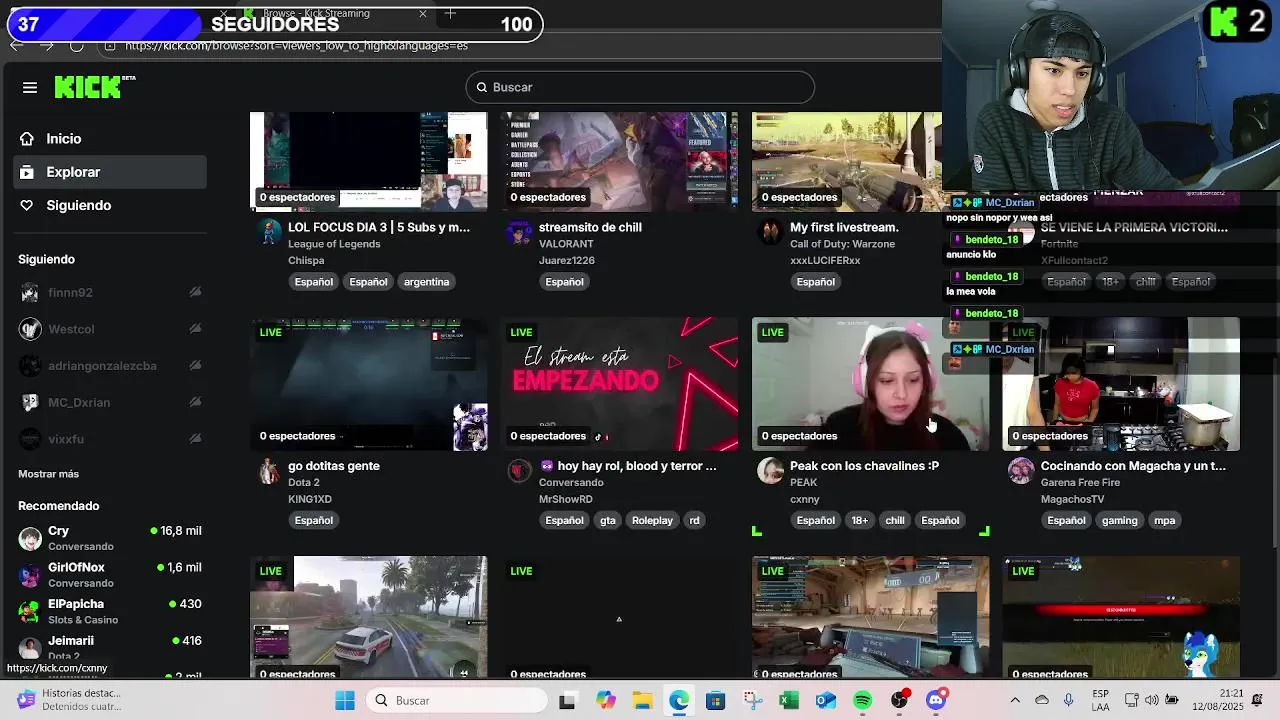Viewport: 1280px width, 720px height.
Task: Open go dotitas gente stream thumbnail
Action: 368,384
